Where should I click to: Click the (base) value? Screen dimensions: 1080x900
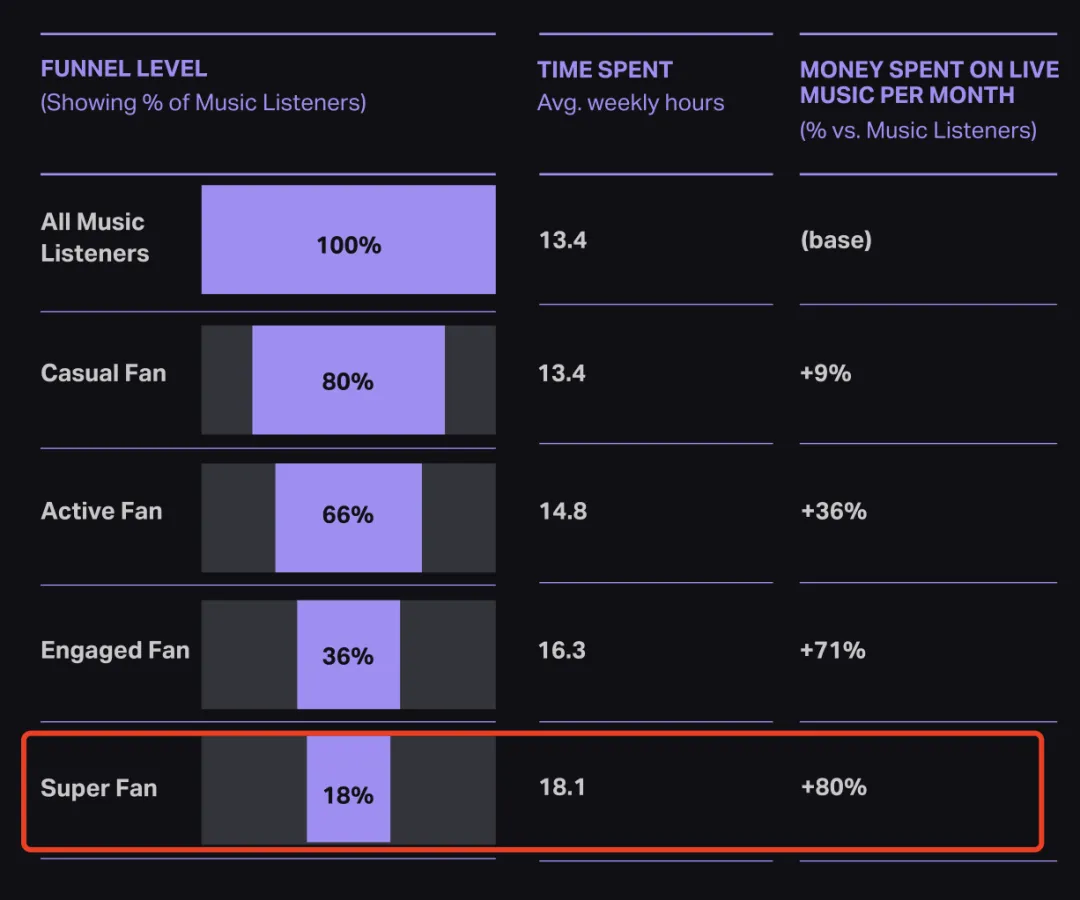[836, 240]
